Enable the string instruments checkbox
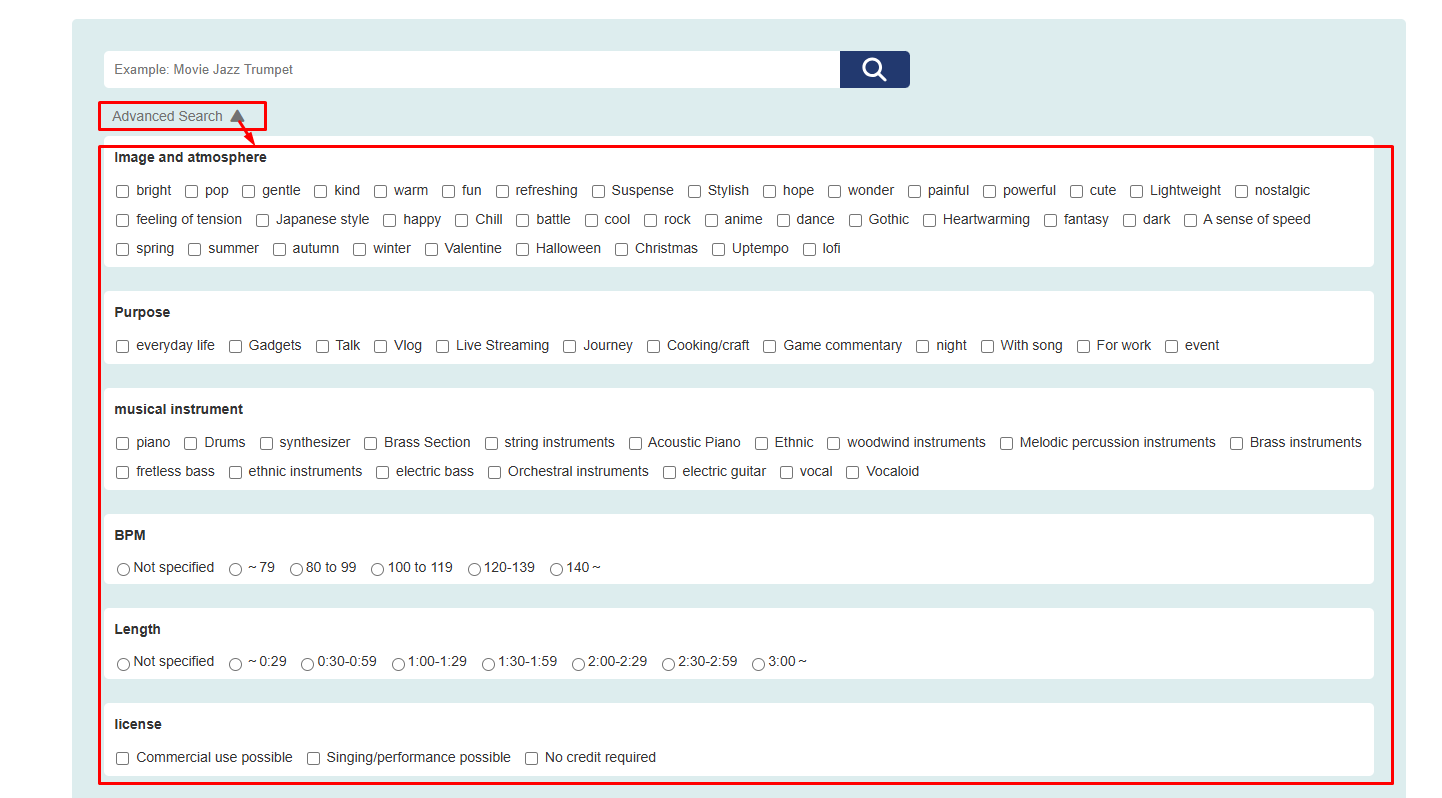This screenshot has width=1442, height=798. (492, 443)
